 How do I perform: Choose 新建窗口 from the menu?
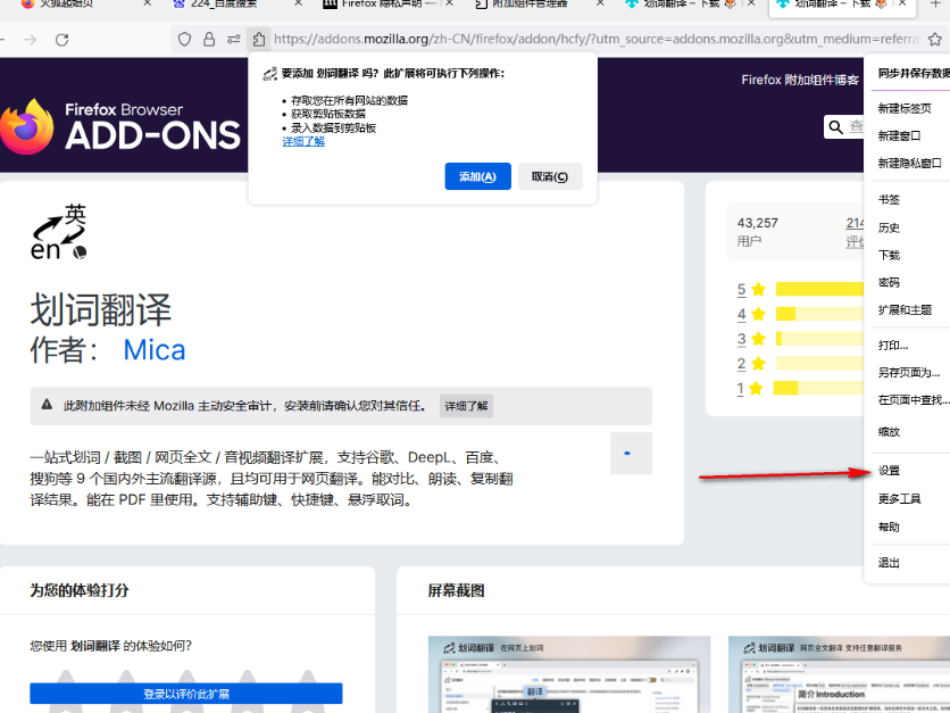pyautogui.click(x=899, y=136)
